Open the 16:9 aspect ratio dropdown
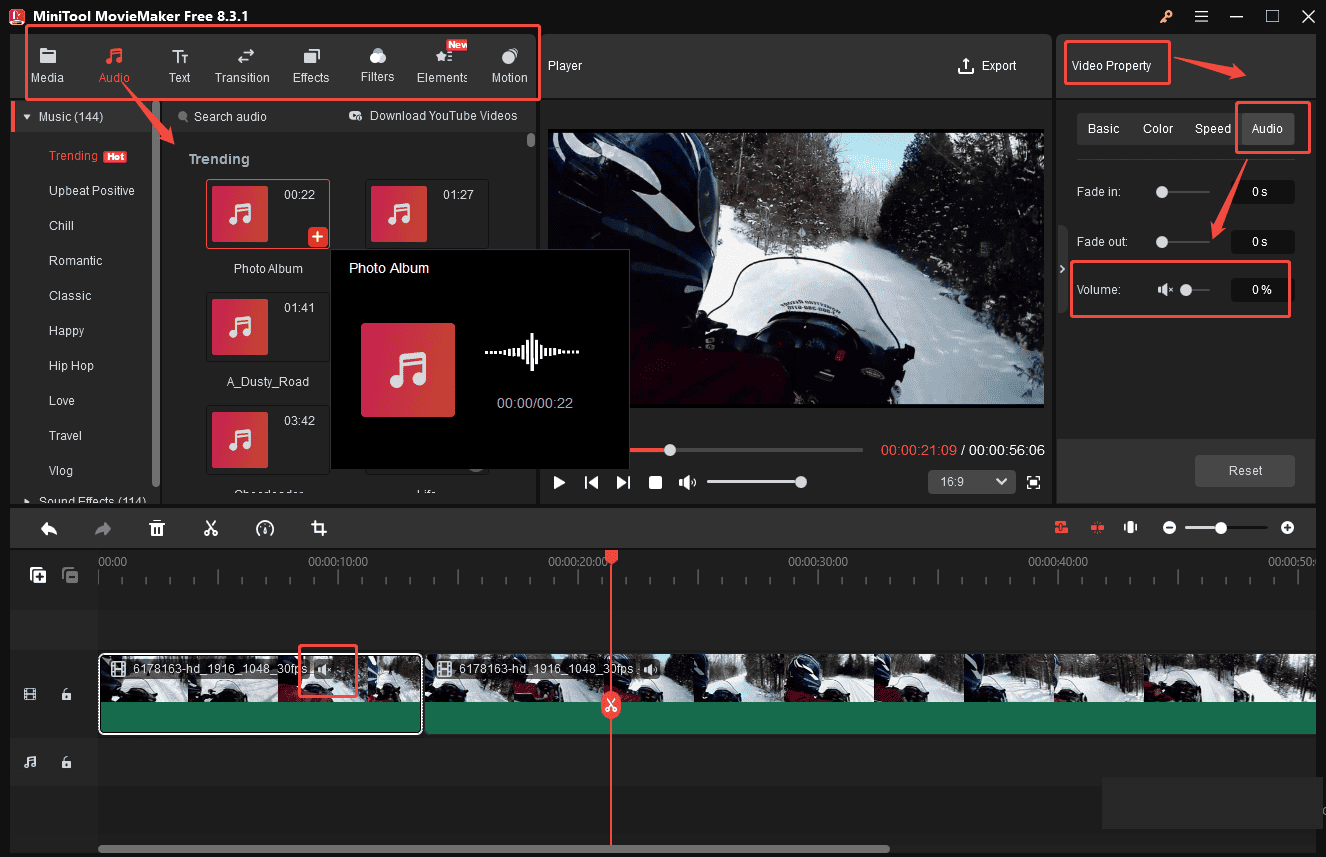The width and height of the screenshot is (1326, 857). 971,482
